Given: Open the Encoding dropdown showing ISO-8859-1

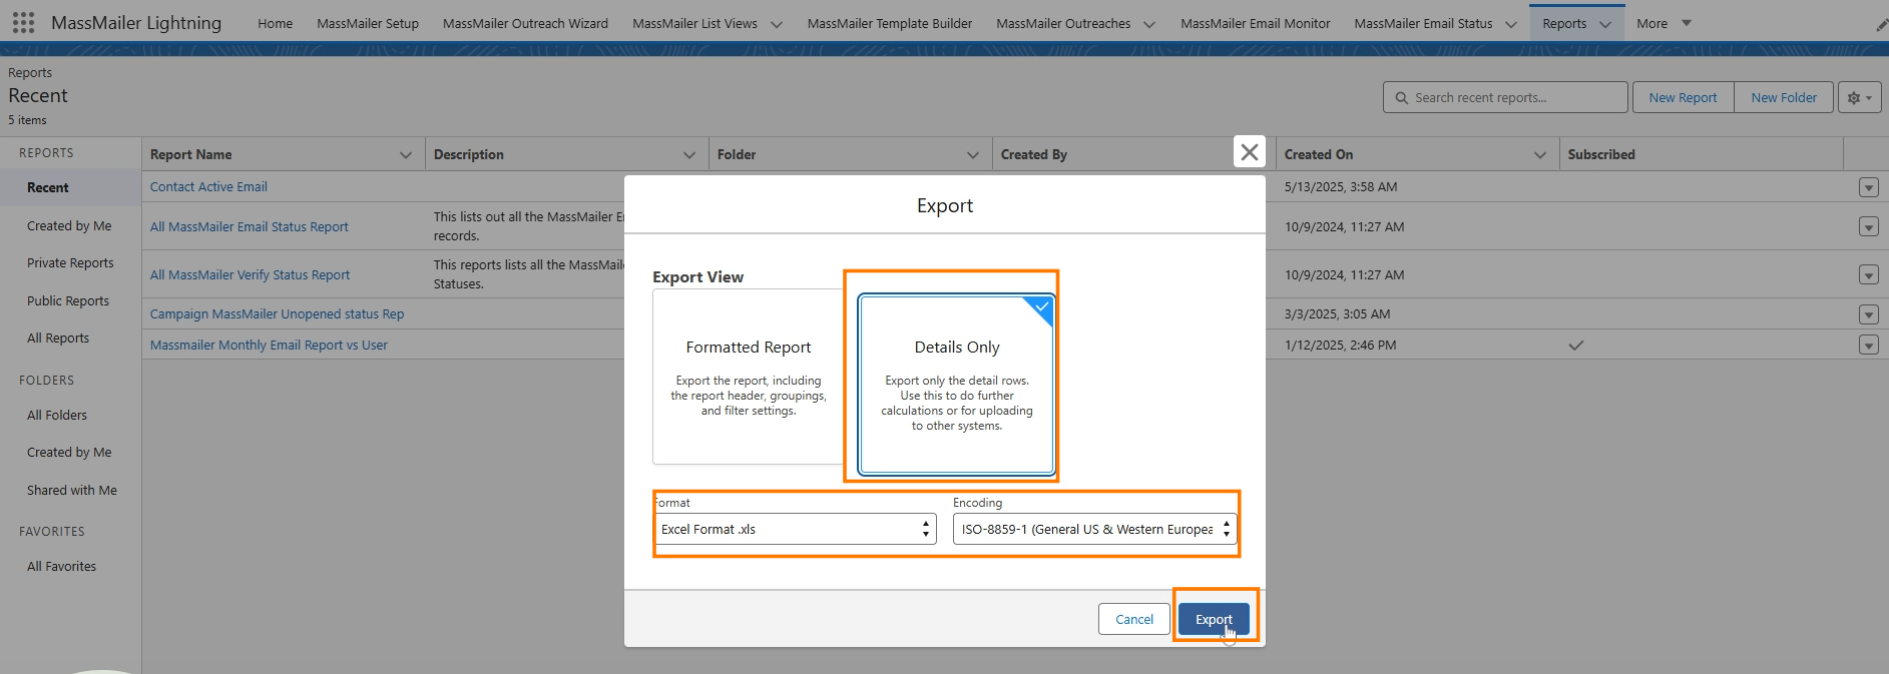Looking at the screenshot, I should tap(1095, 529).
